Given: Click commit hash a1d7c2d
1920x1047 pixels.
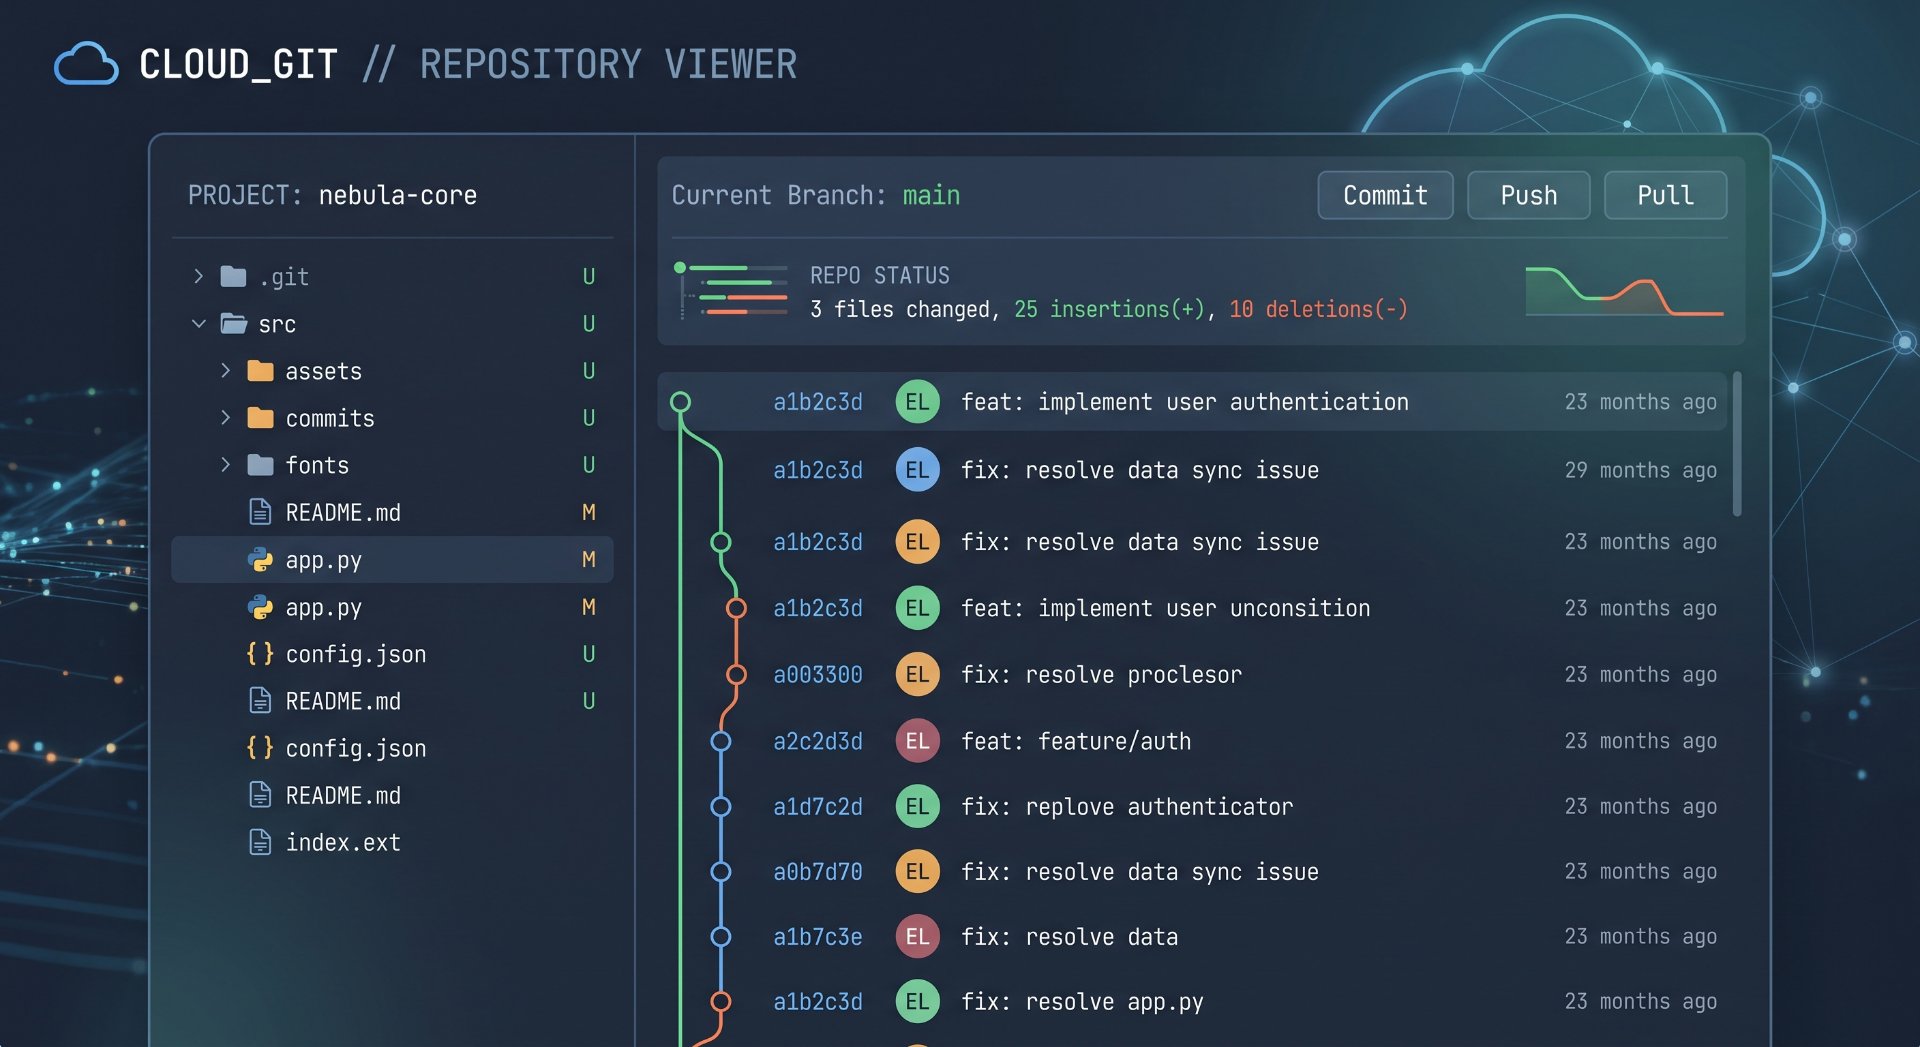Looking at the screenshot, I should (x=818, y=806).
